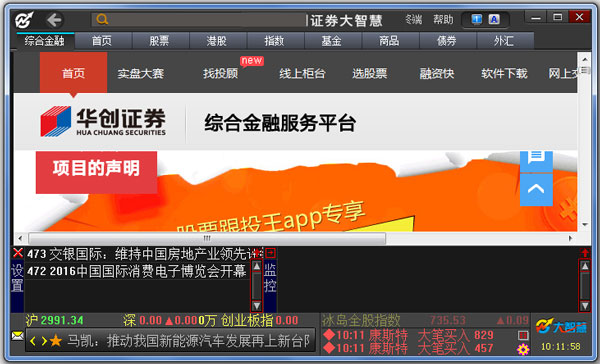Click the blue scroll-to-top chevron button
Image resolution: width=600 pixels, height=364 pixels.
(536, 189)
